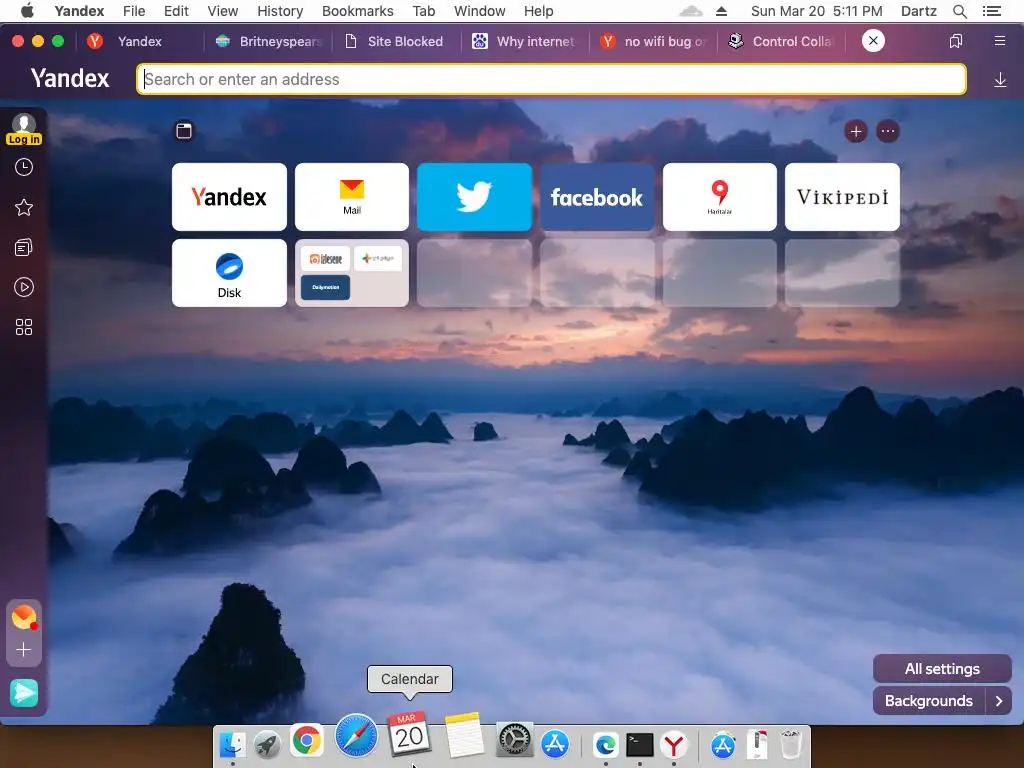Open the History menu

coord(280,11)
